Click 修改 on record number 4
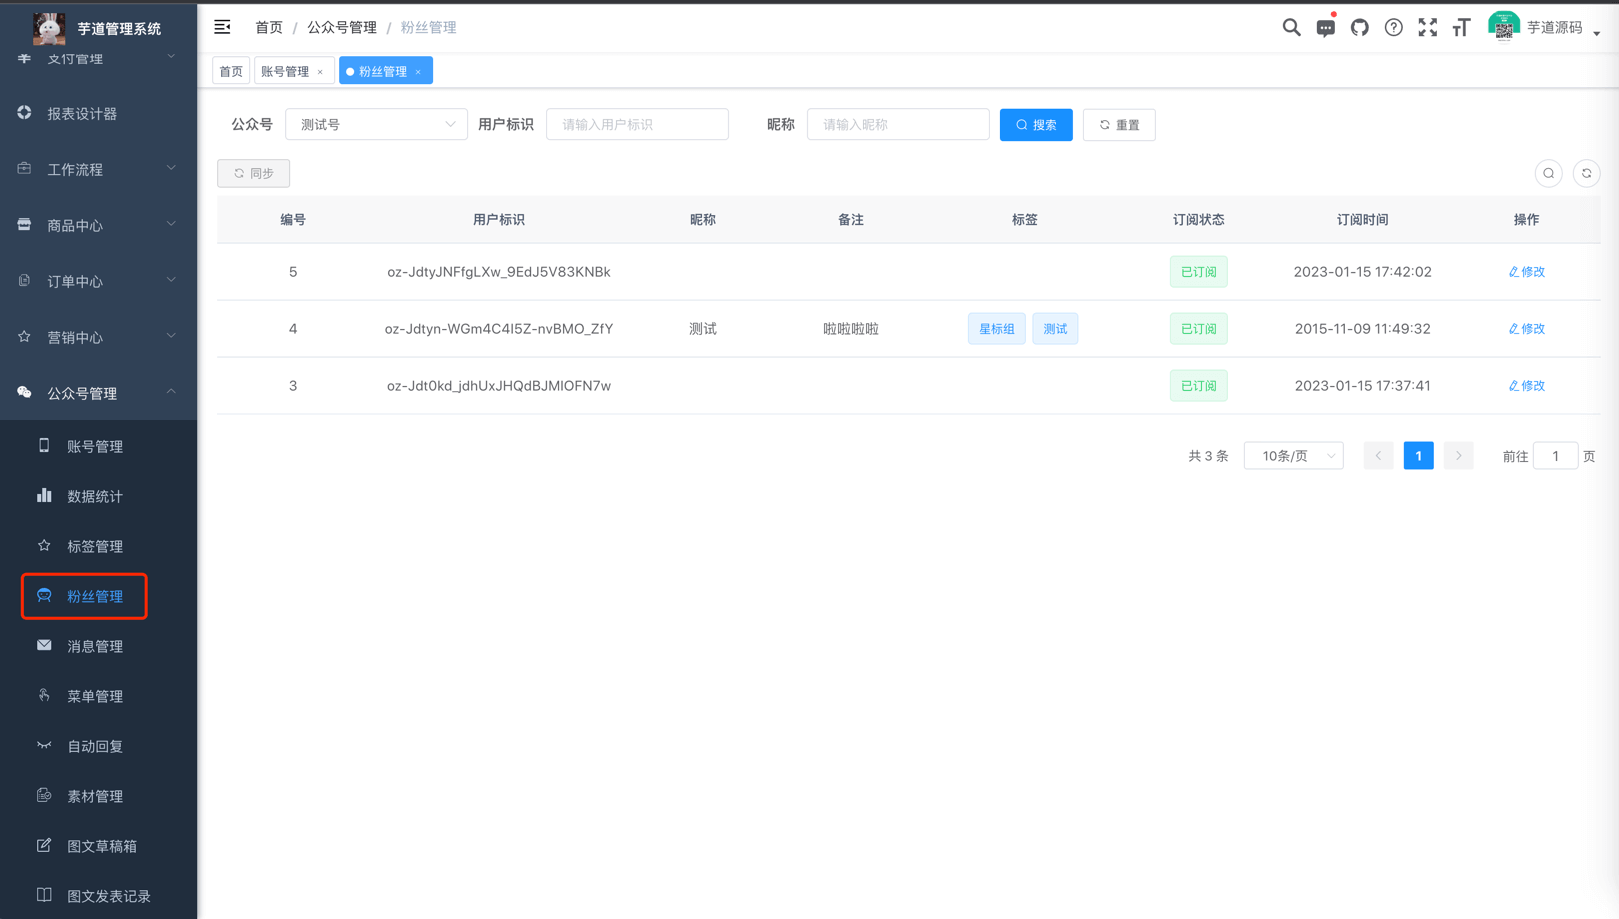Screen dimensions: 1619x919 pyautogui.click(x=1526, y=328)
